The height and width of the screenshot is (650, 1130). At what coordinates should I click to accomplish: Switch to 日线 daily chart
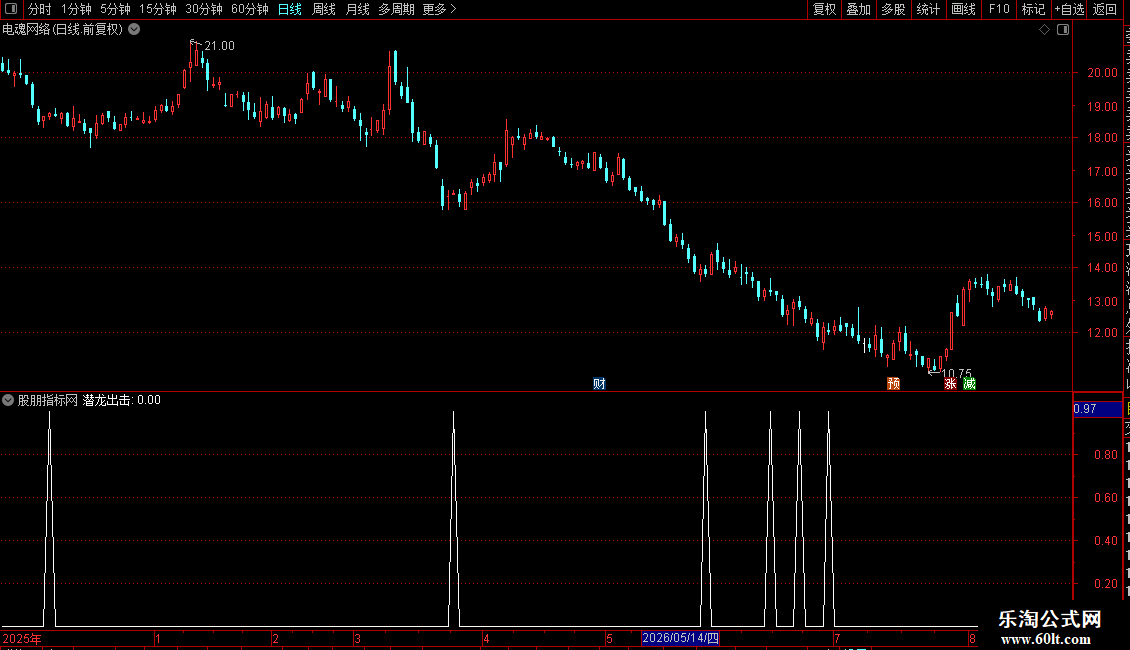[x=290, y=9]
